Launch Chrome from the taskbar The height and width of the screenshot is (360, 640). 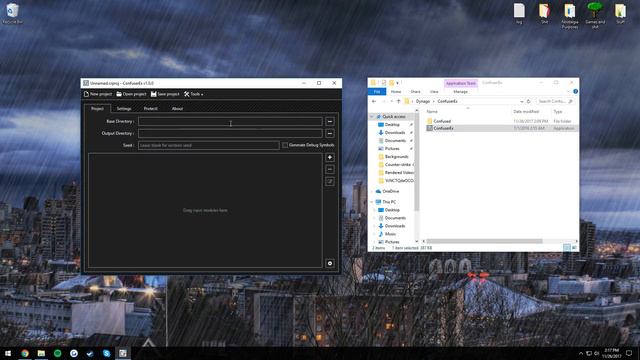click(25, 353)
